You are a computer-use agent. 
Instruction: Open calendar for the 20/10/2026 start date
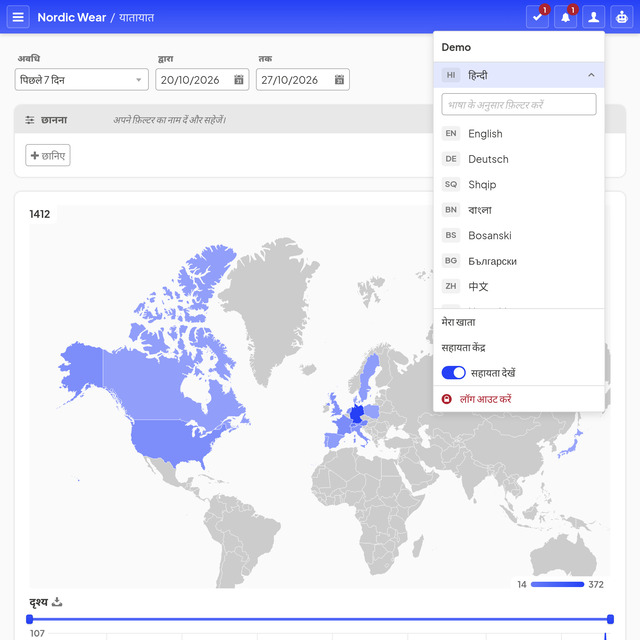[x=239, y=80]
